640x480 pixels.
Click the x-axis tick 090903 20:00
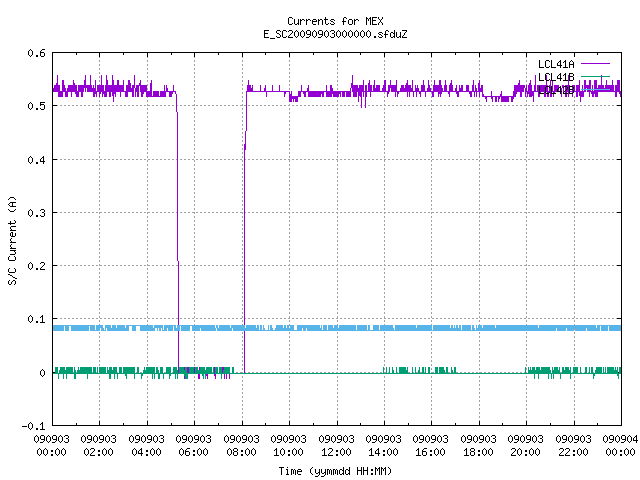pos(525,446)
